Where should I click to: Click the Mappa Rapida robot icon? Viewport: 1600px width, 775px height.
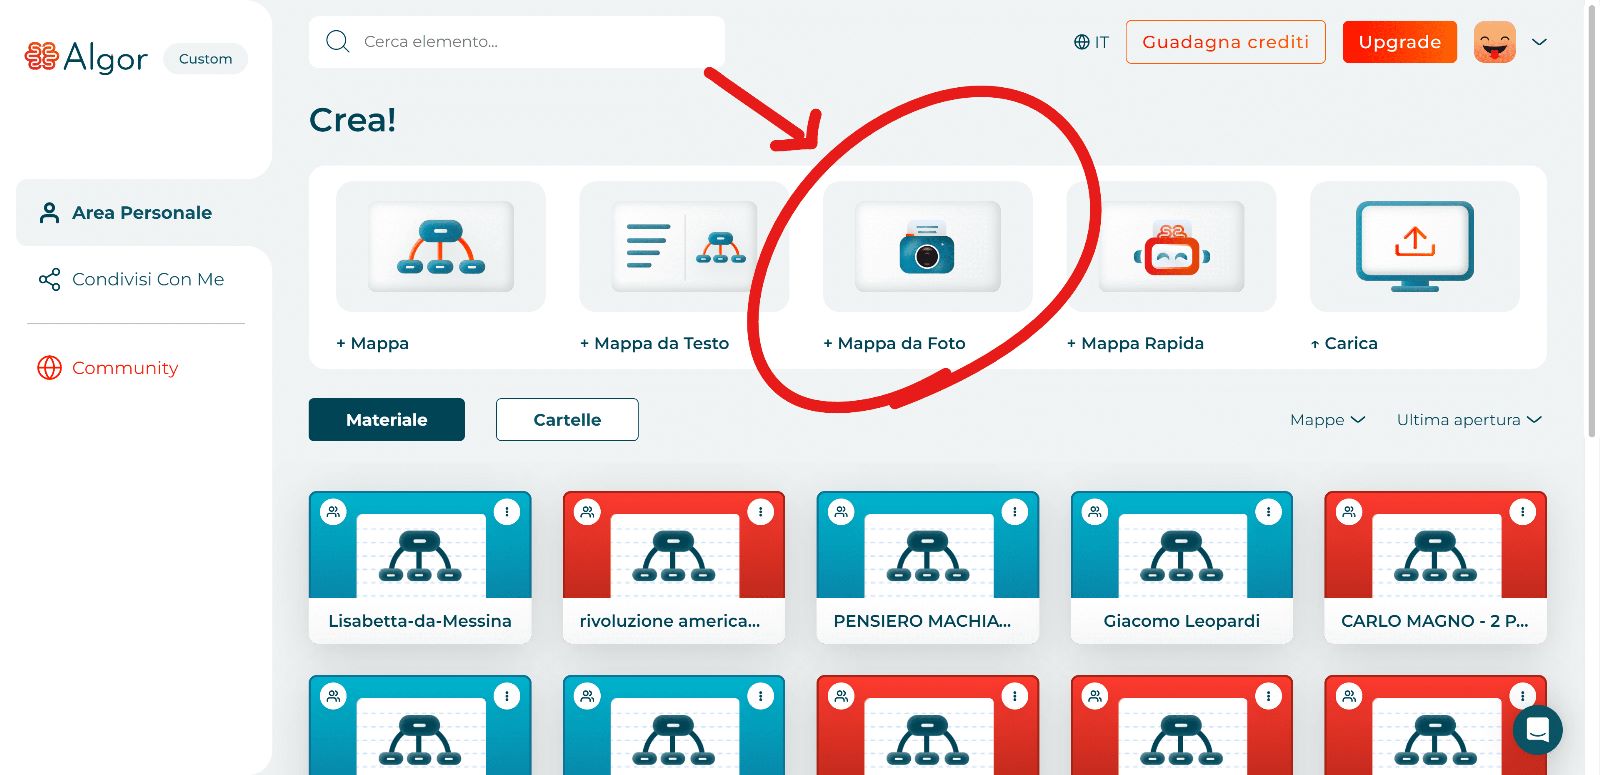(x=1171, y=246)
